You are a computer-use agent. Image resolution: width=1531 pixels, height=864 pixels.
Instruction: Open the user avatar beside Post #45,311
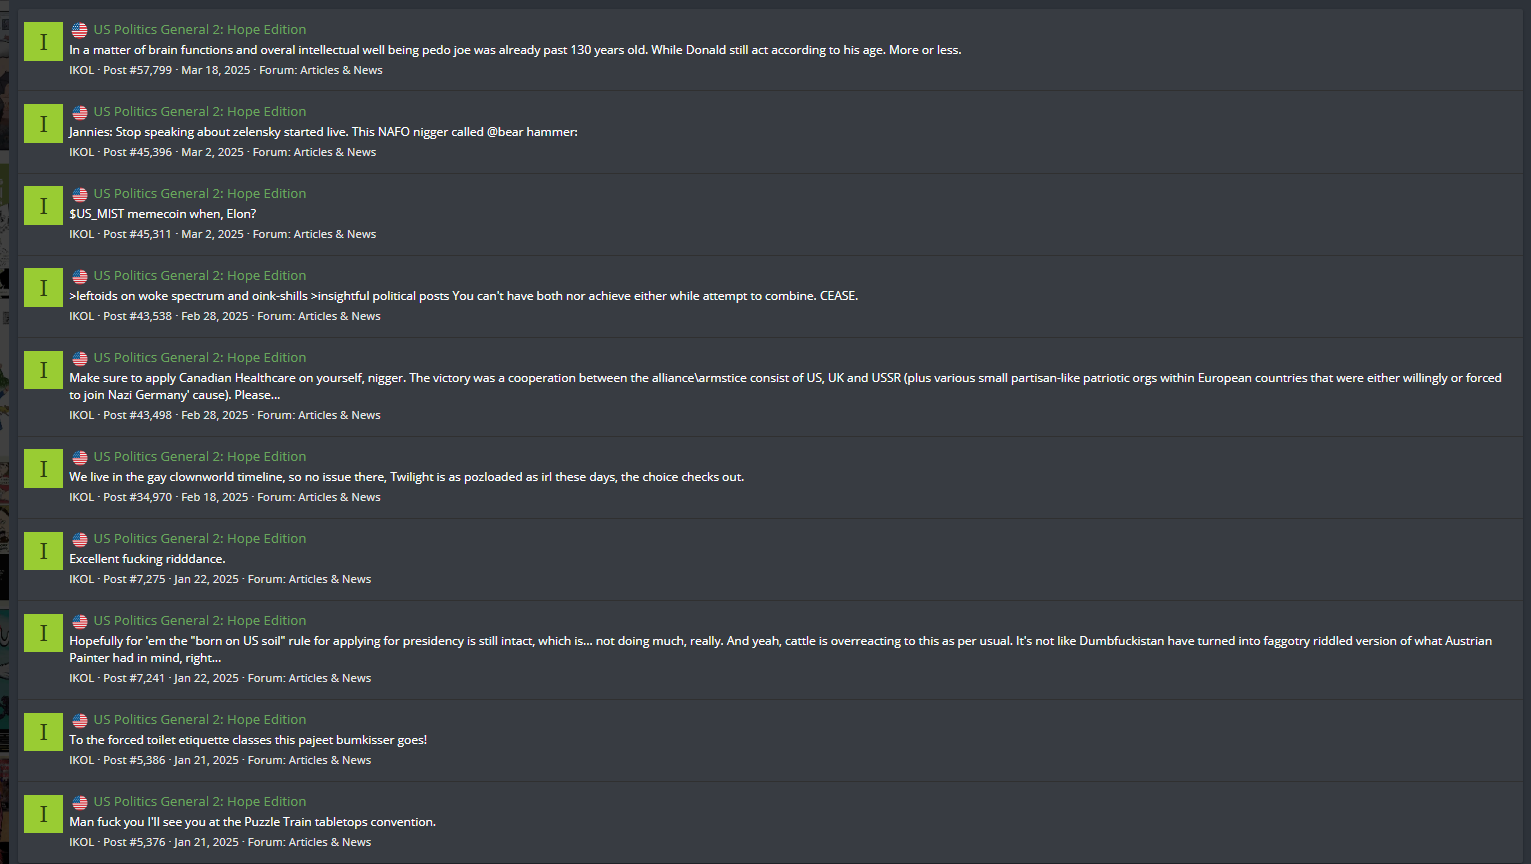[43, 206]
